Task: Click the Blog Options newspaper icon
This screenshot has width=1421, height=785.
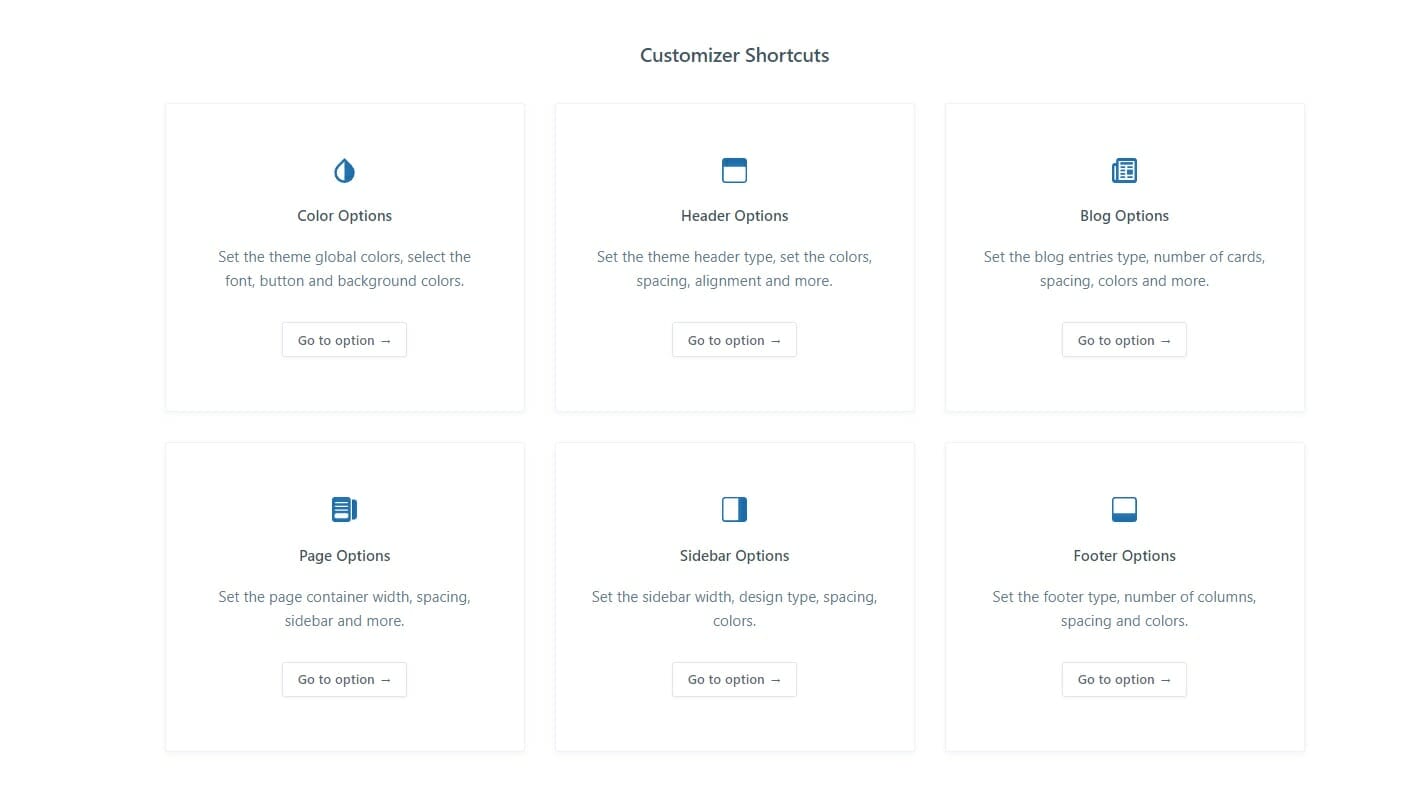Action: point(1124,171)
